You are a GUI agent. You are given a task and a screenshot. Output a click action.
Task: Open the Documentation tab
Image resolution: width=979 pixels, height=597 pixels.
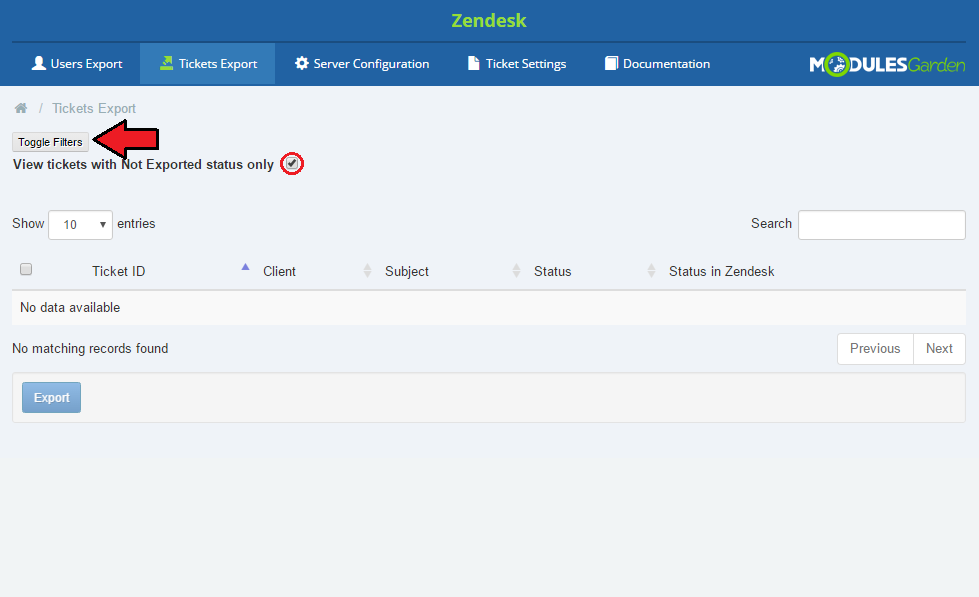657,64
